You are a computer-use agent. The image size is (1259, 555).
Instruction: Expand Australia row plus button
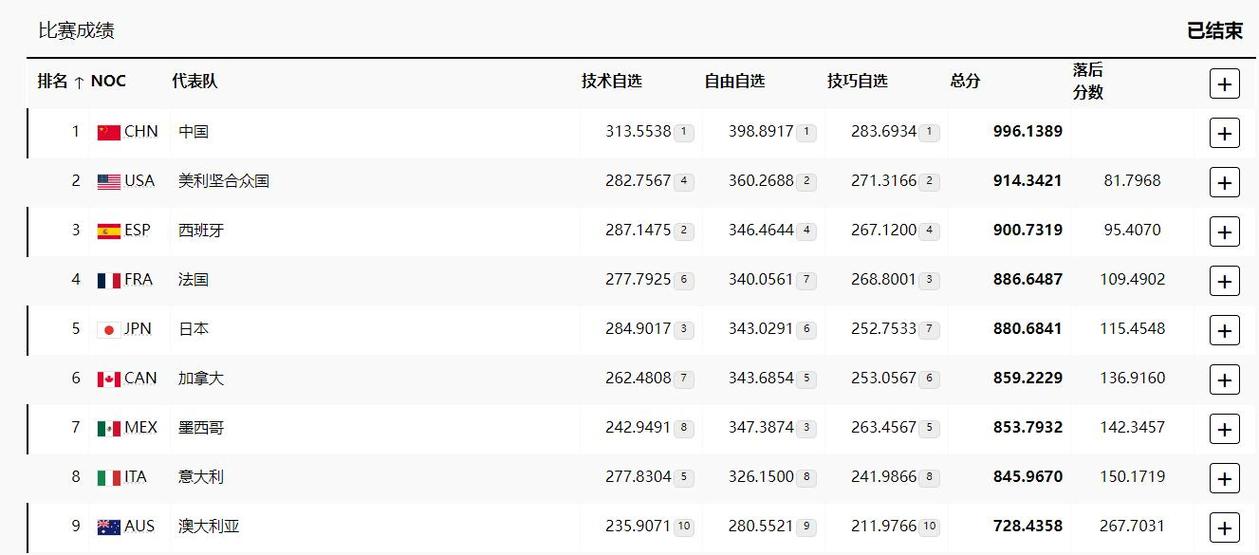click(1224, 527)
